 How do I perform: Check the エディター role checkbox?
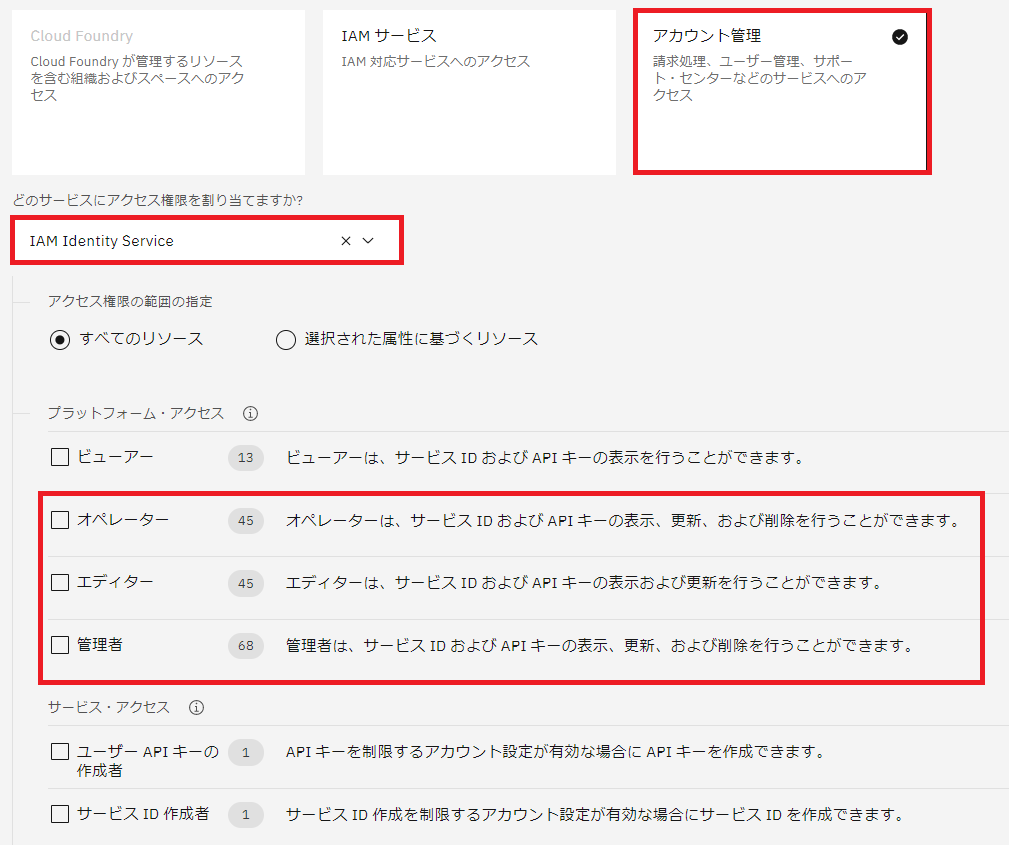60,582
